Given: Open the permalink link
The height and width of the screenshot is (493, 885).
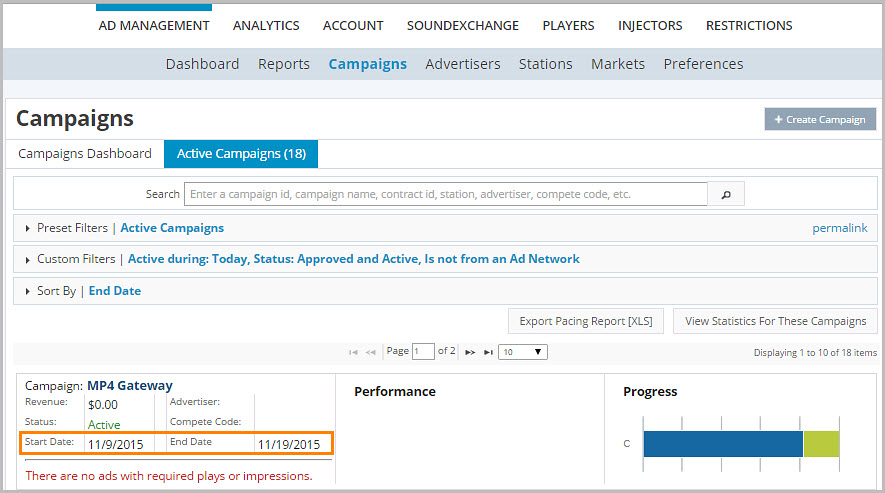Looking at the screenshot, I should (x=839, y=228).
